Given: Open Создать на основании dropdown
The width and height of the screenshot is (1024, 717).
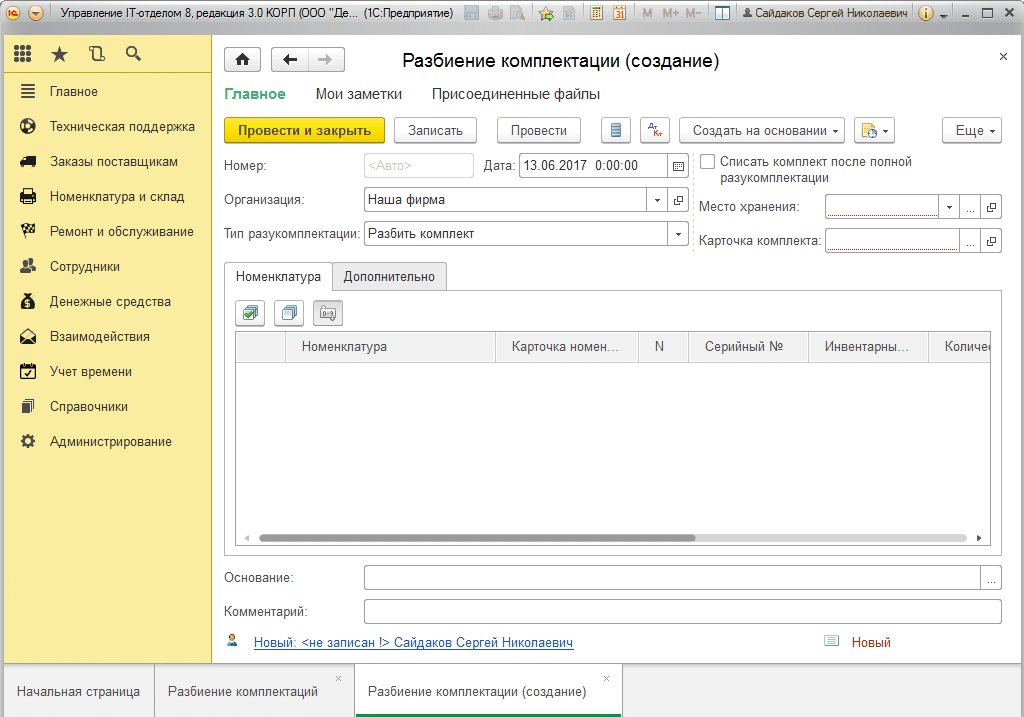Looking at the screenshot, I should (x=762, y=131).
